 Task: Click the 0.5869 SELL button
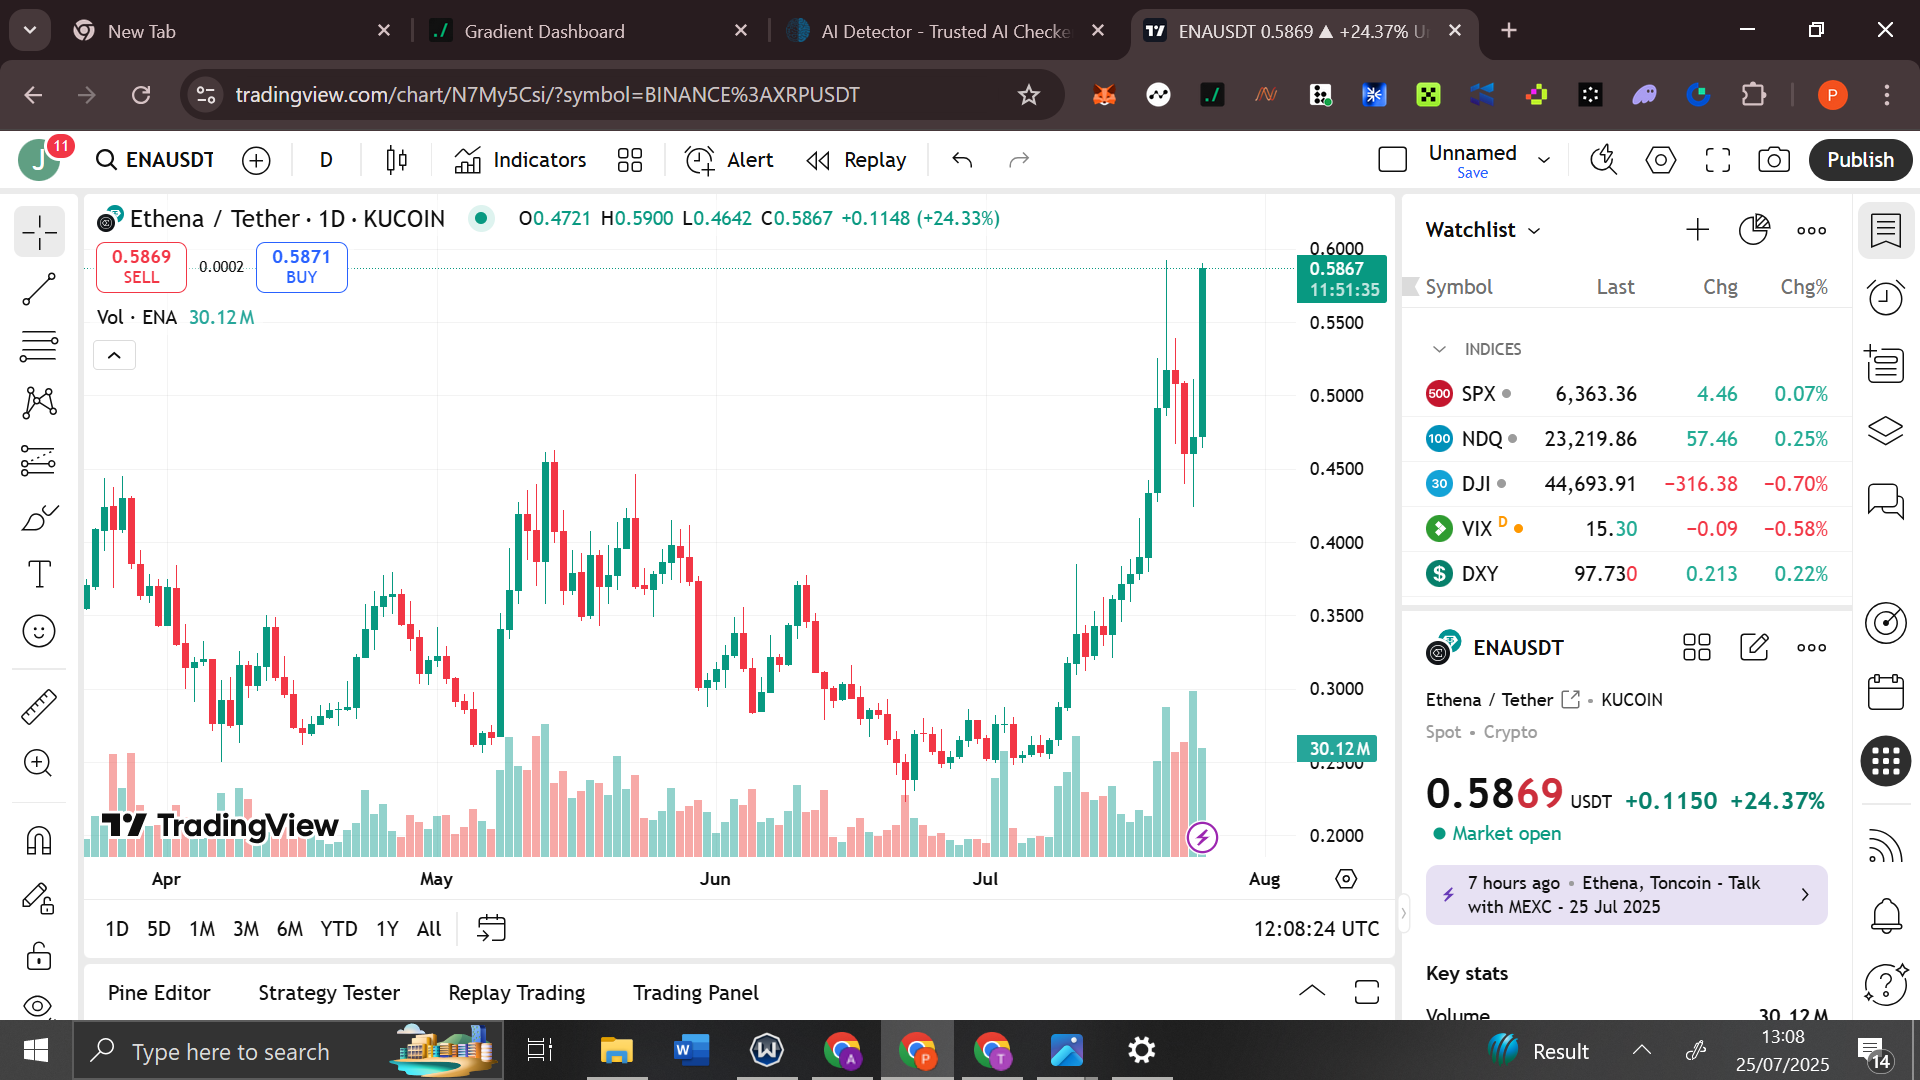141,267
